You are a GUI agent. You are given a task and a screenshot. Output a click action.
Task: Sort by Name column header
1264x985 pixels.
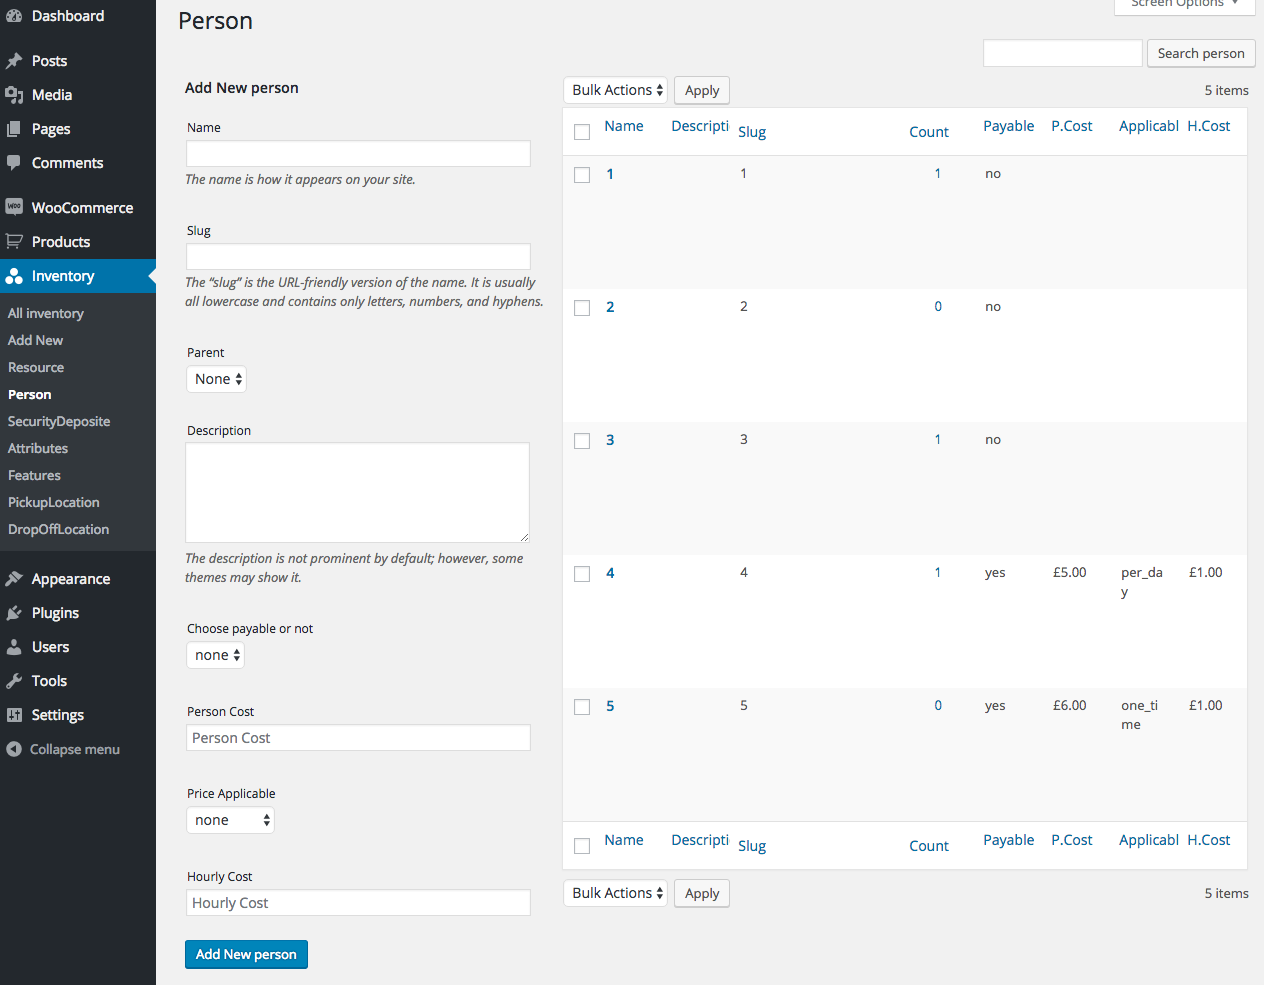pos(624,126)
